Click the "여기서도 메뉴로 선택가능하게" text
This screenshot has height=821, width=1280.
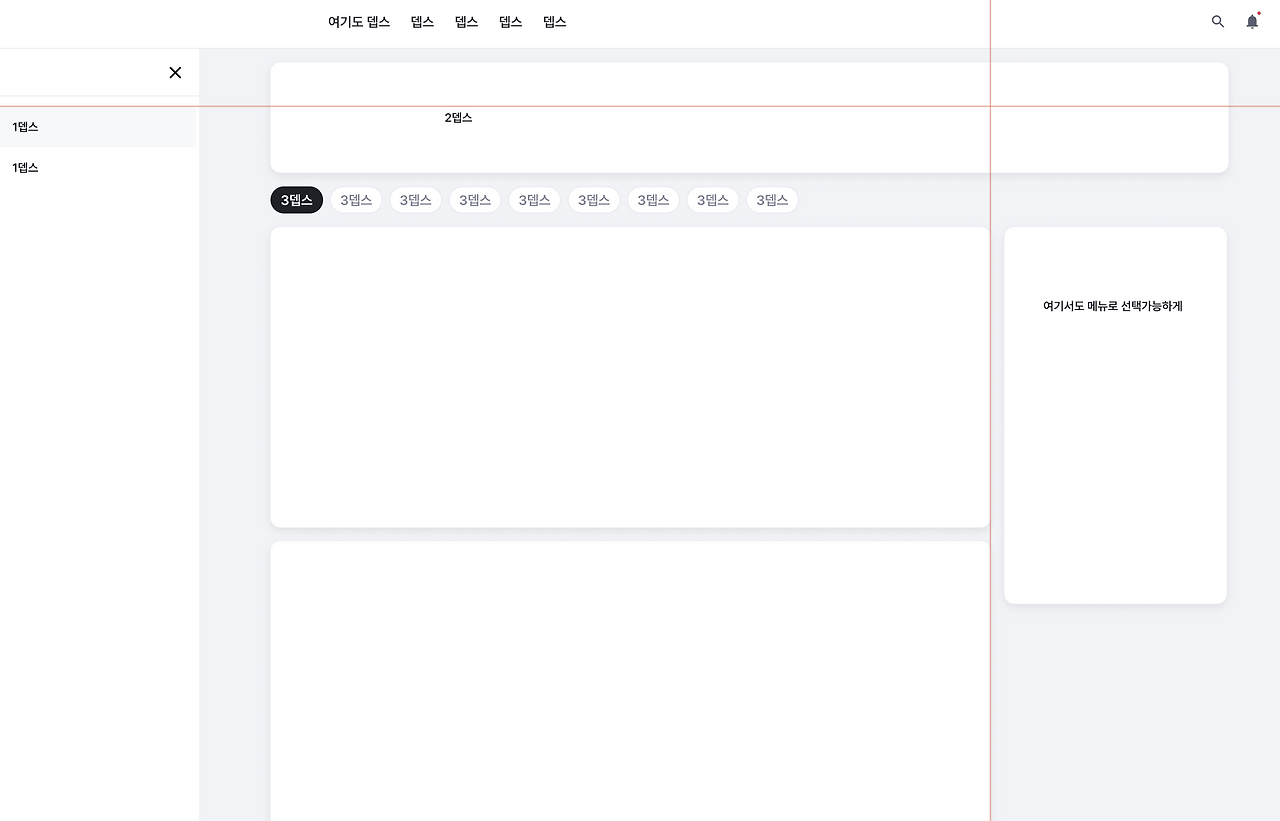1113,306
